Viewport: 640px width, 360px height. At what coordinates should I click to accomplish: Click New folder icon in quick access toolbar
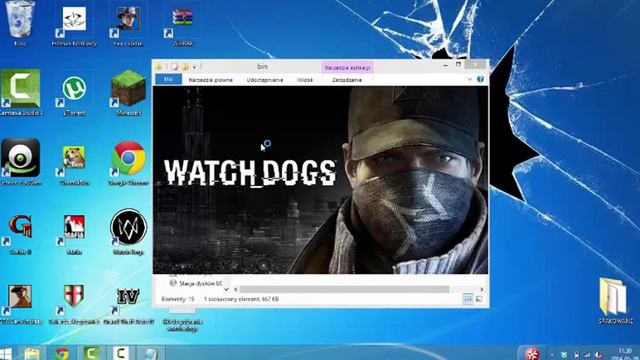185,66
